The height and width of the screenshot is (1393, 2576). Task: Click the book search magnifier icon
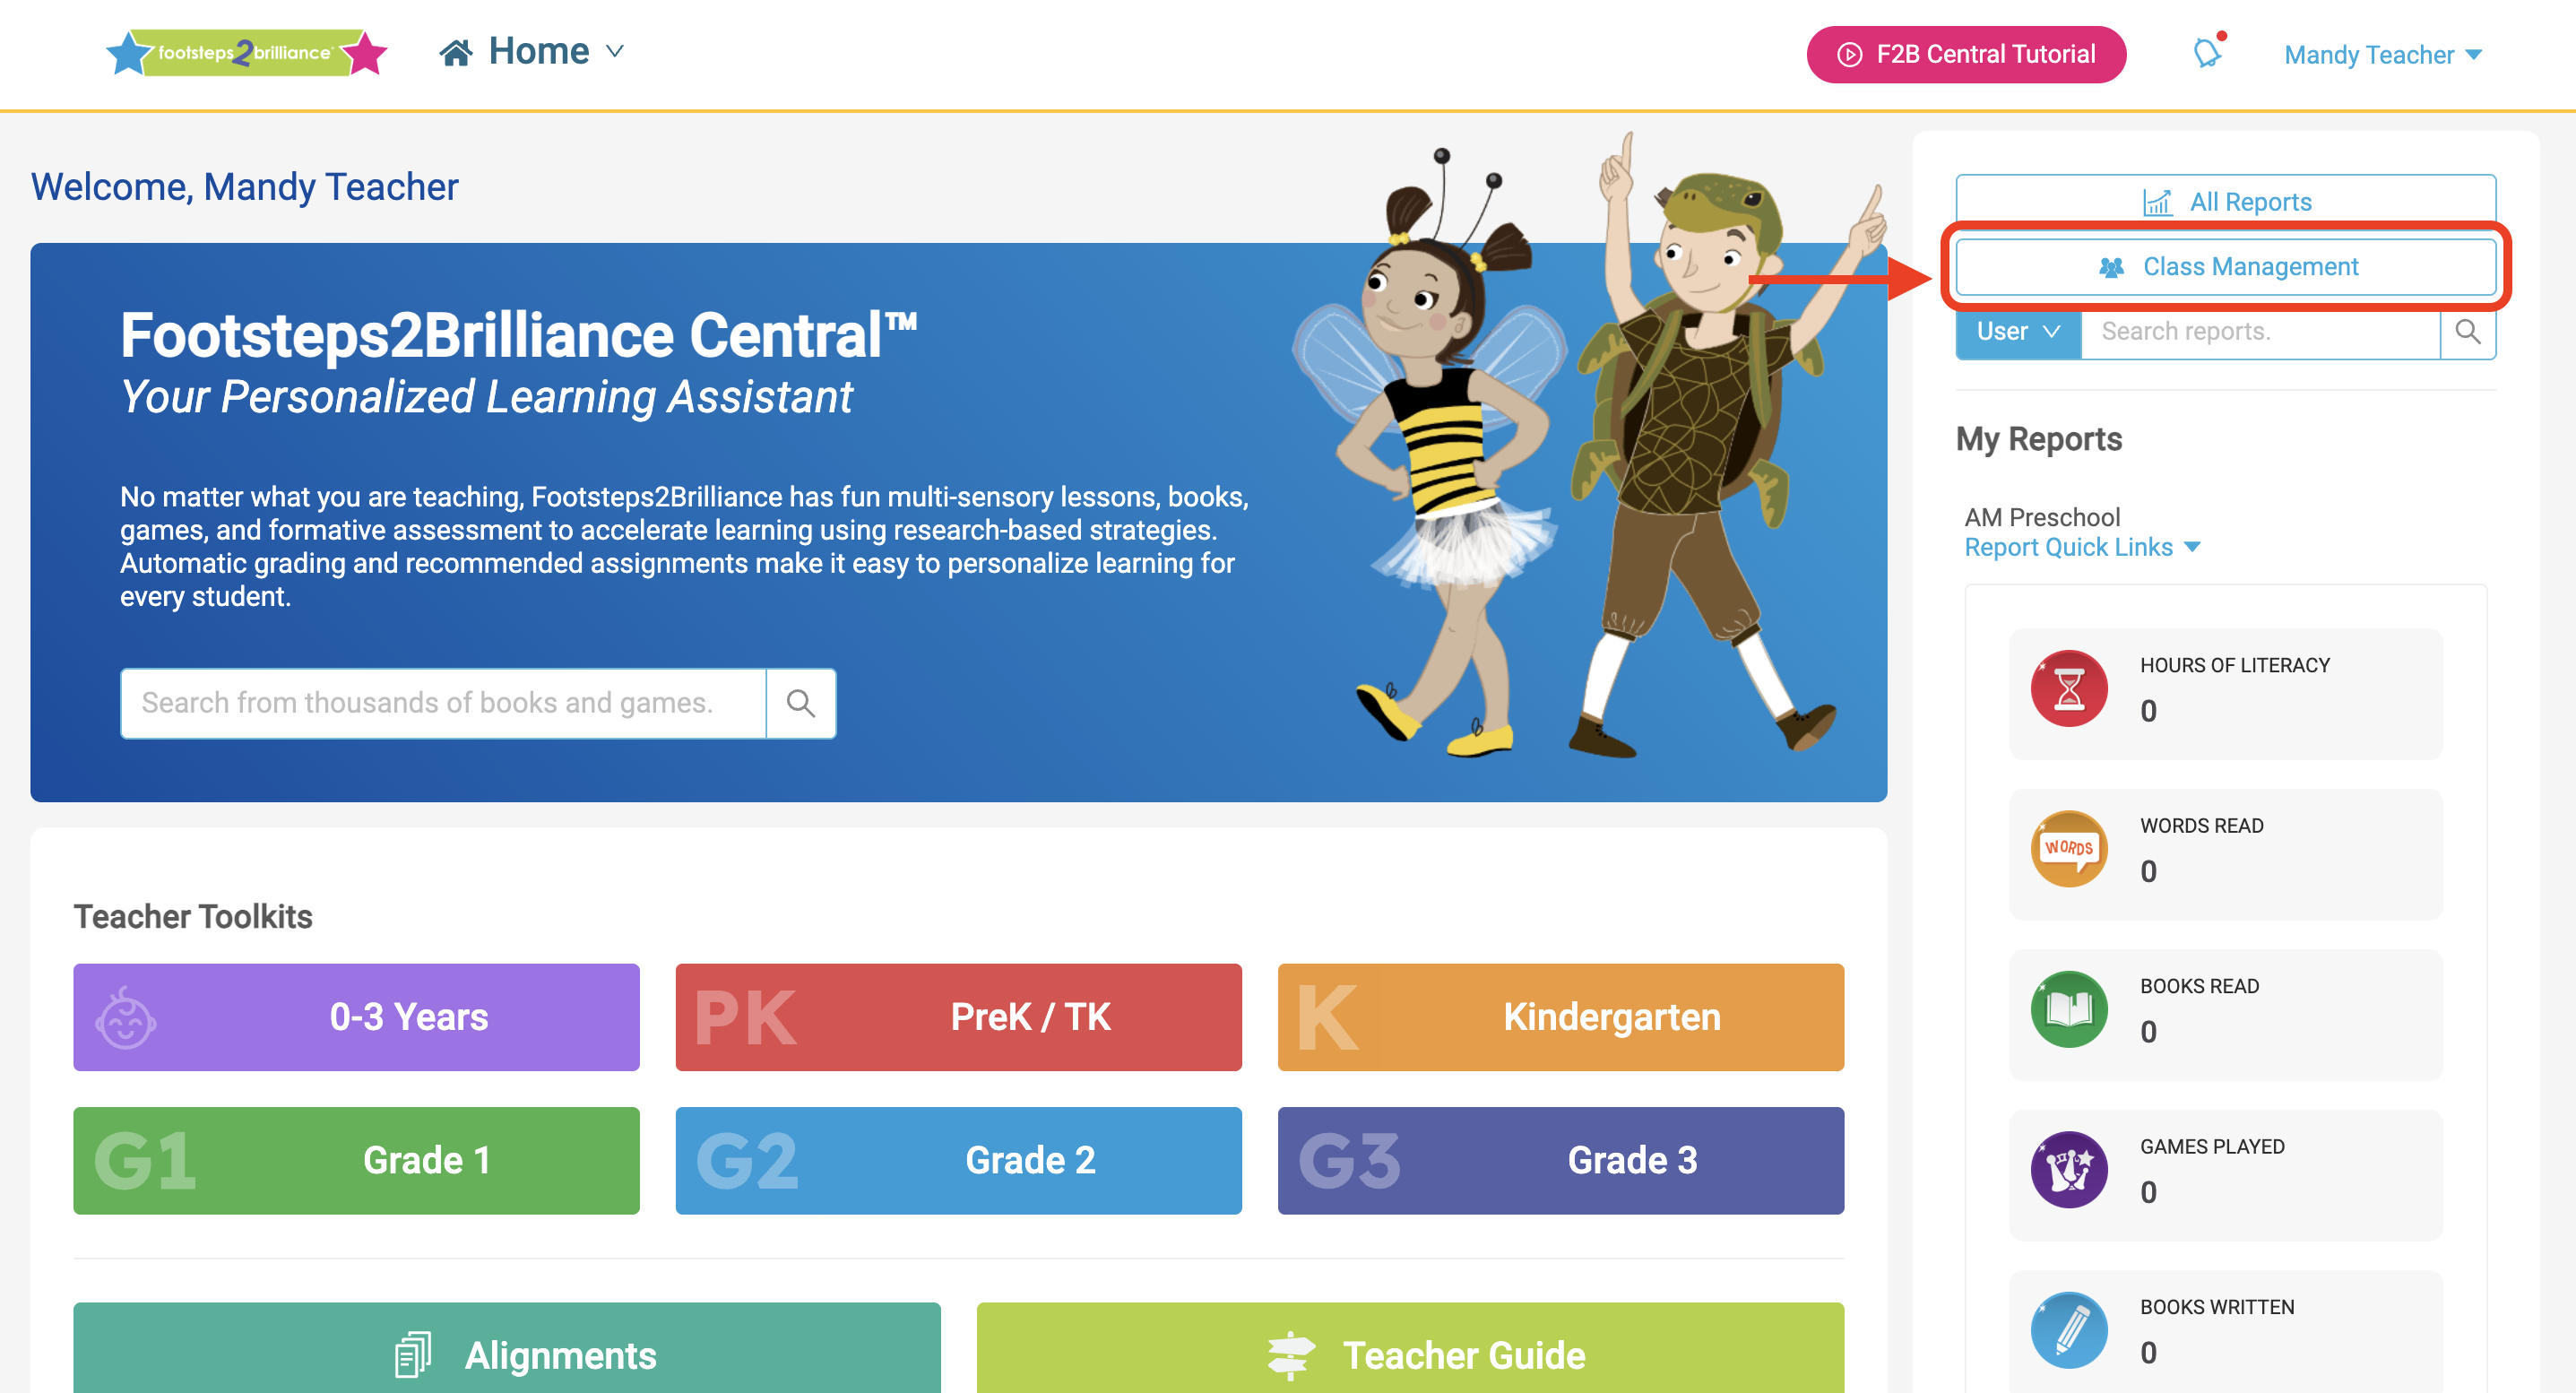(x=800, y=703)
